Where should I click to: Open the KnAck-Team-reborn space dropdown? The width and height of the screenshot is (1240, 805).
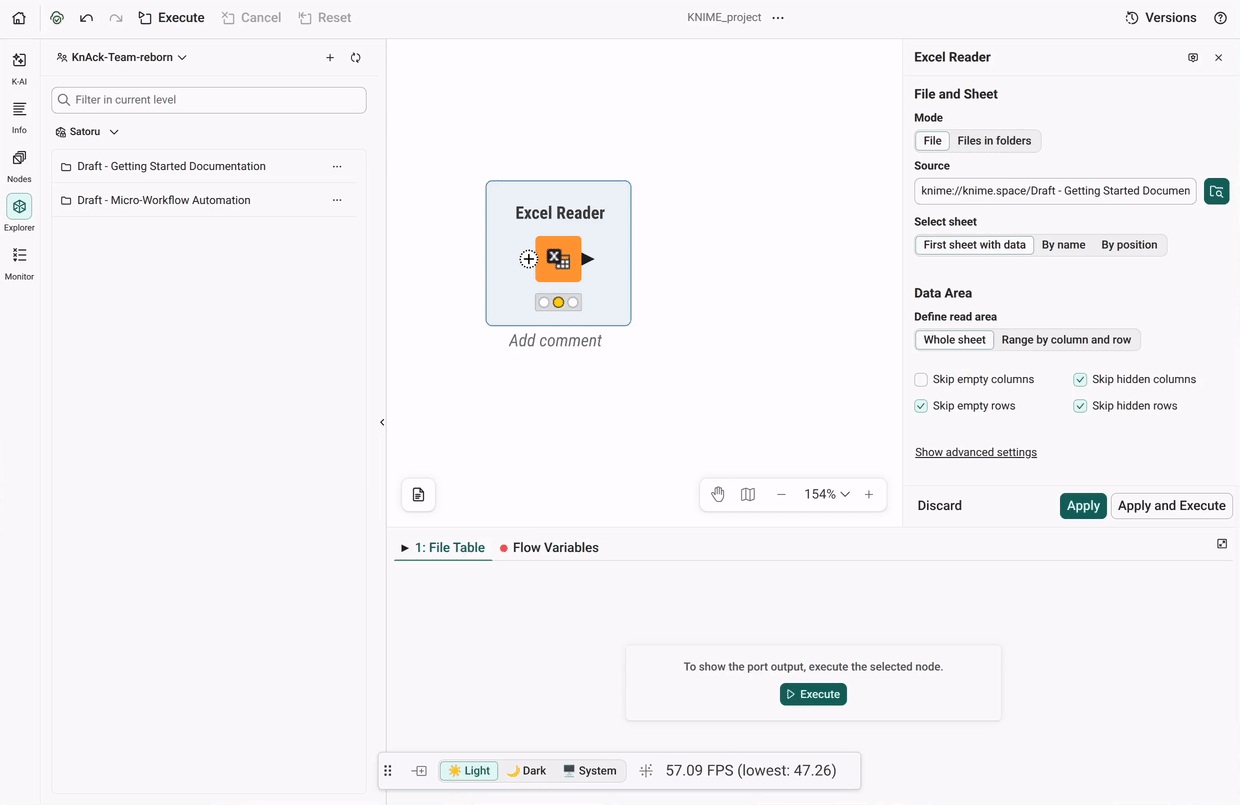click(x=122, y=58)
